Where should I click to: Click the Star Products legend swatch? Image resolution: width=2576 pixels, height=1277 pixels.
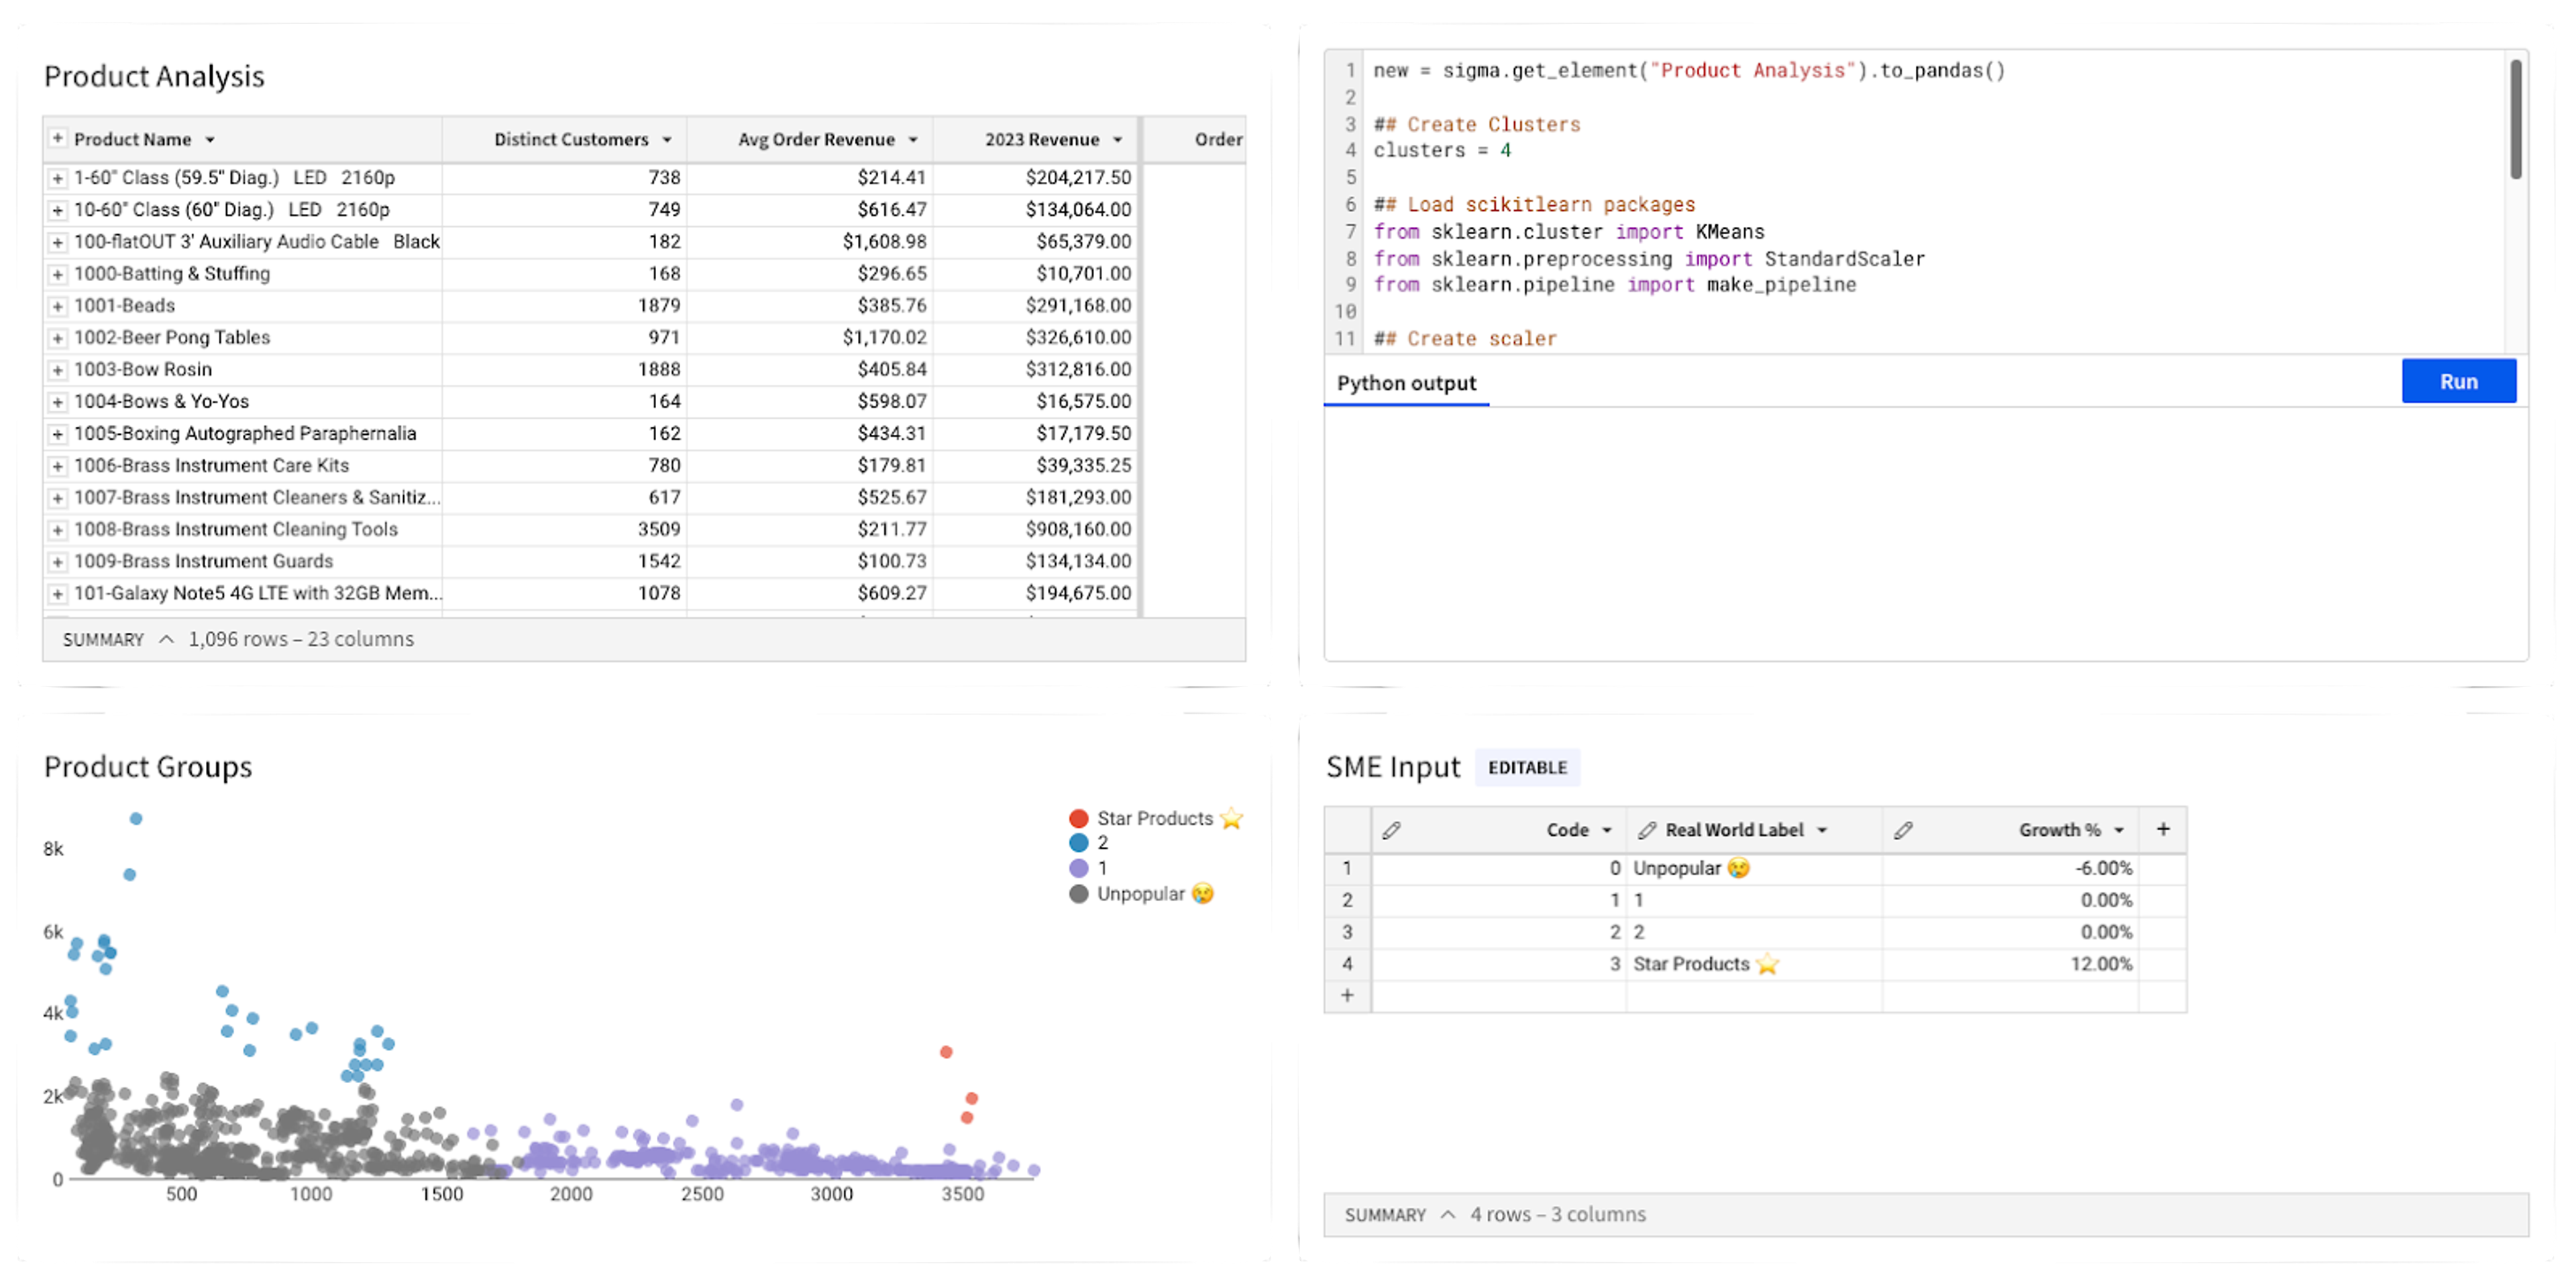tap(1079, 819)
